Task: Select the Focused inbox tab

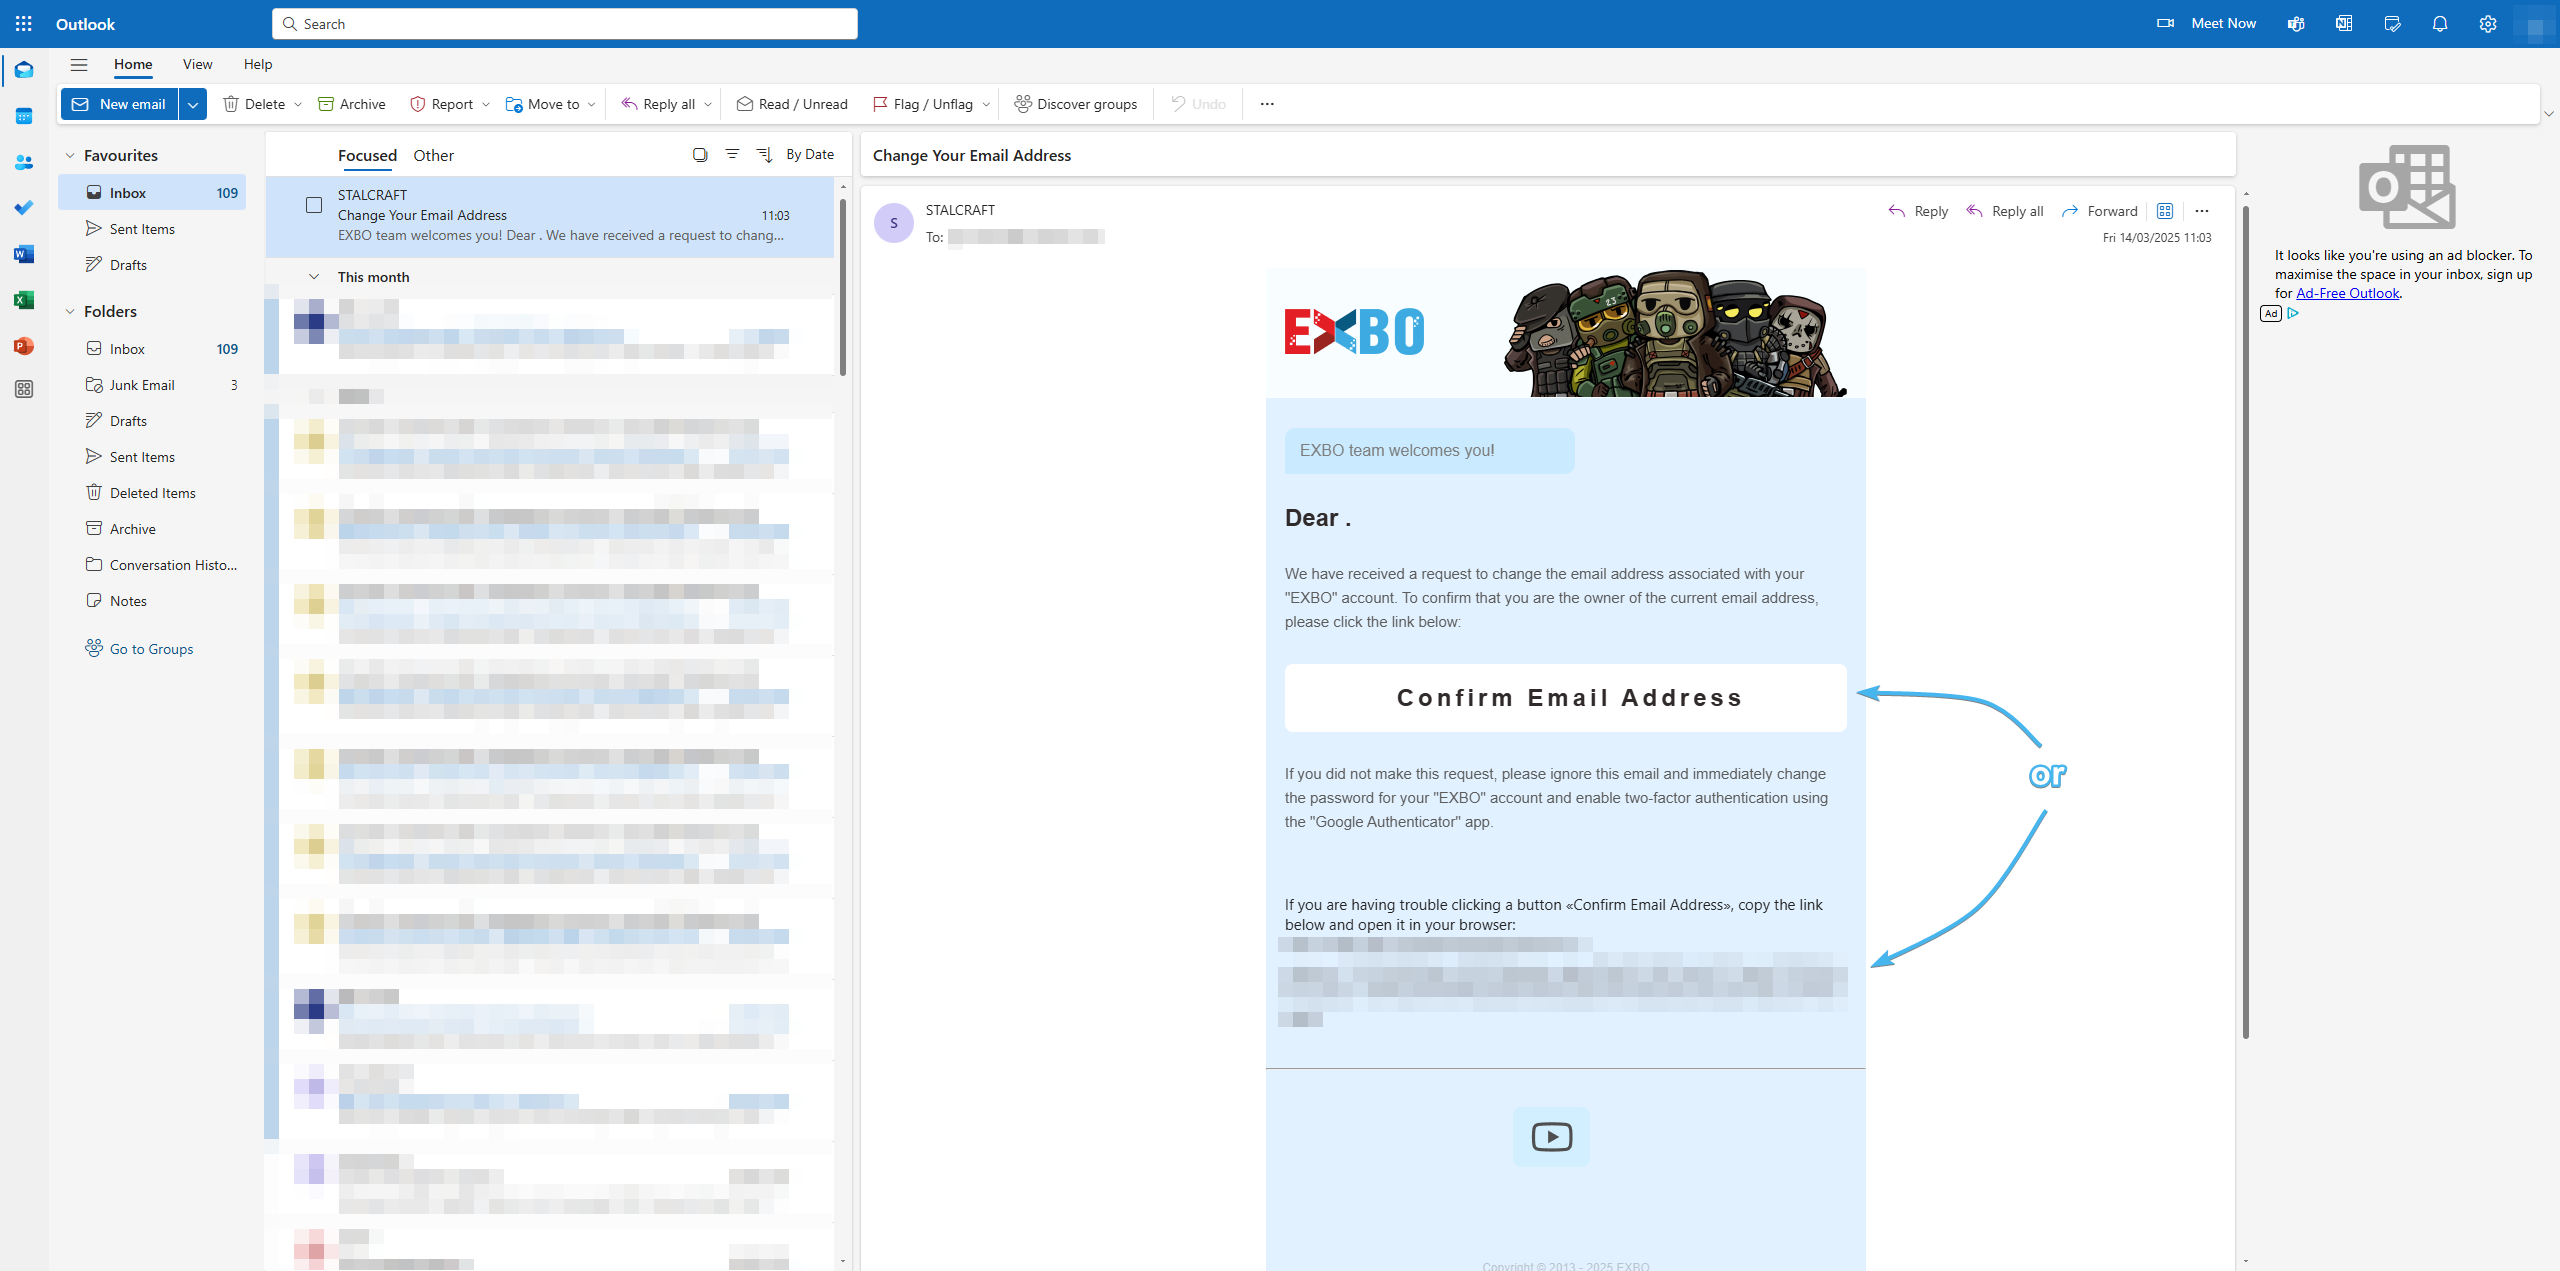Action: (x=367, y=156)
